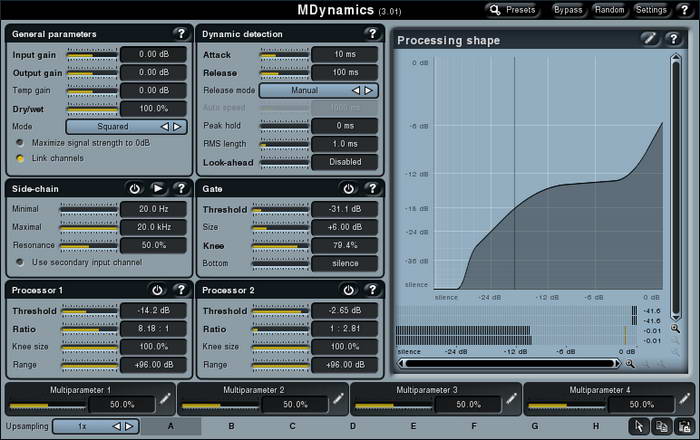This screenshot has height=440, width=700.
Task: Click the pencil edit icon in Processing shape
Action: coord(650,39)
